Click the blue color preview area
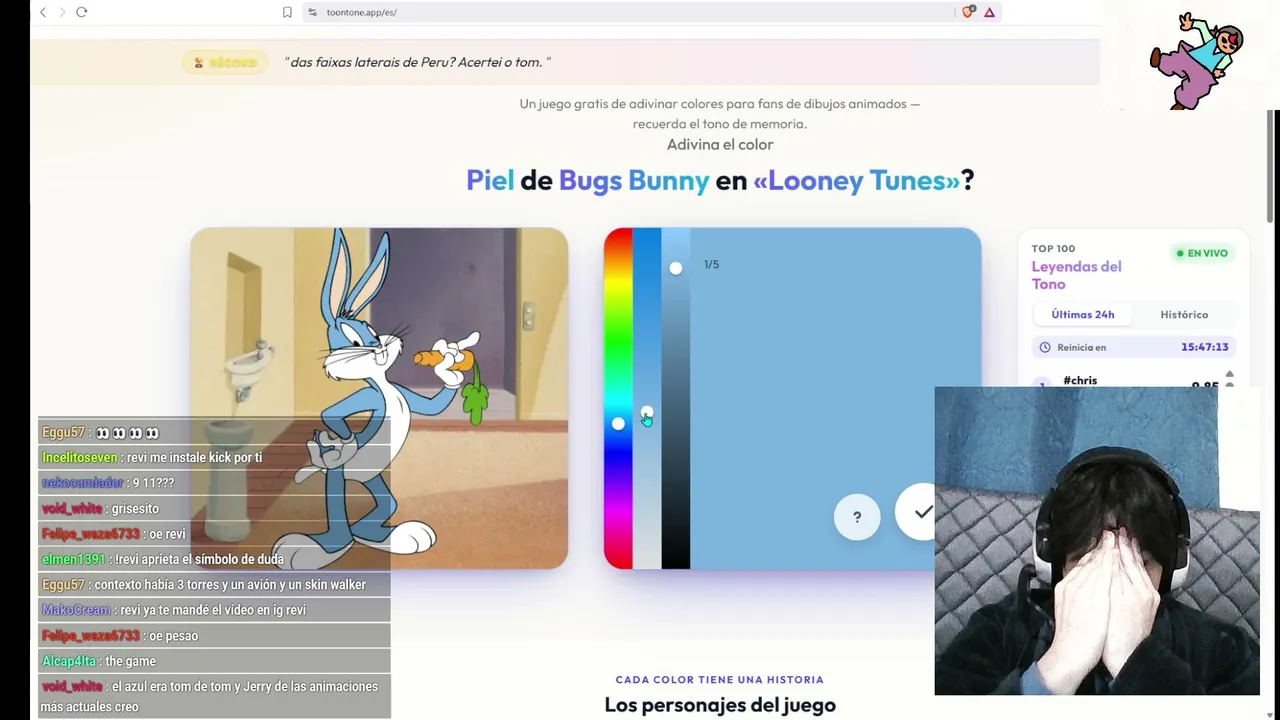This screenshot has height=720, width=1280. 835,398
